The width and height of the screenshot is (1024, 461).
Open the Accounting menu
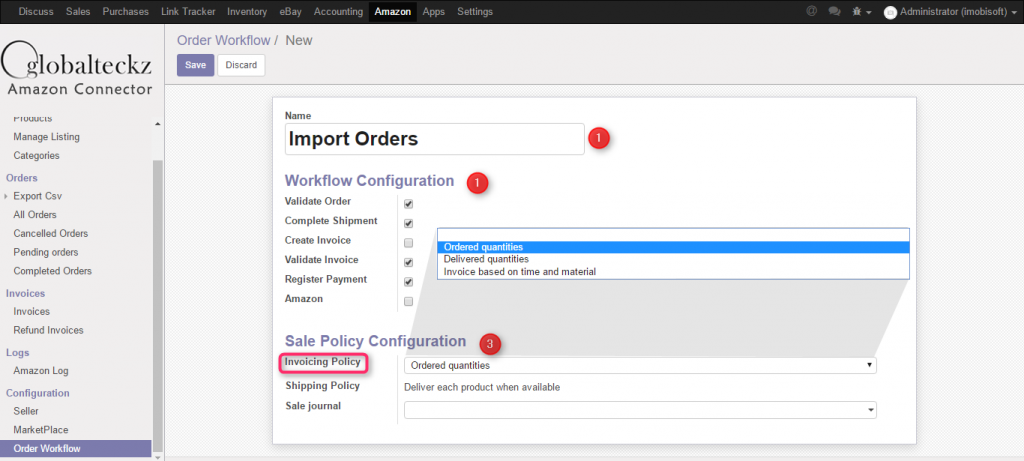[x=338, y=11]
